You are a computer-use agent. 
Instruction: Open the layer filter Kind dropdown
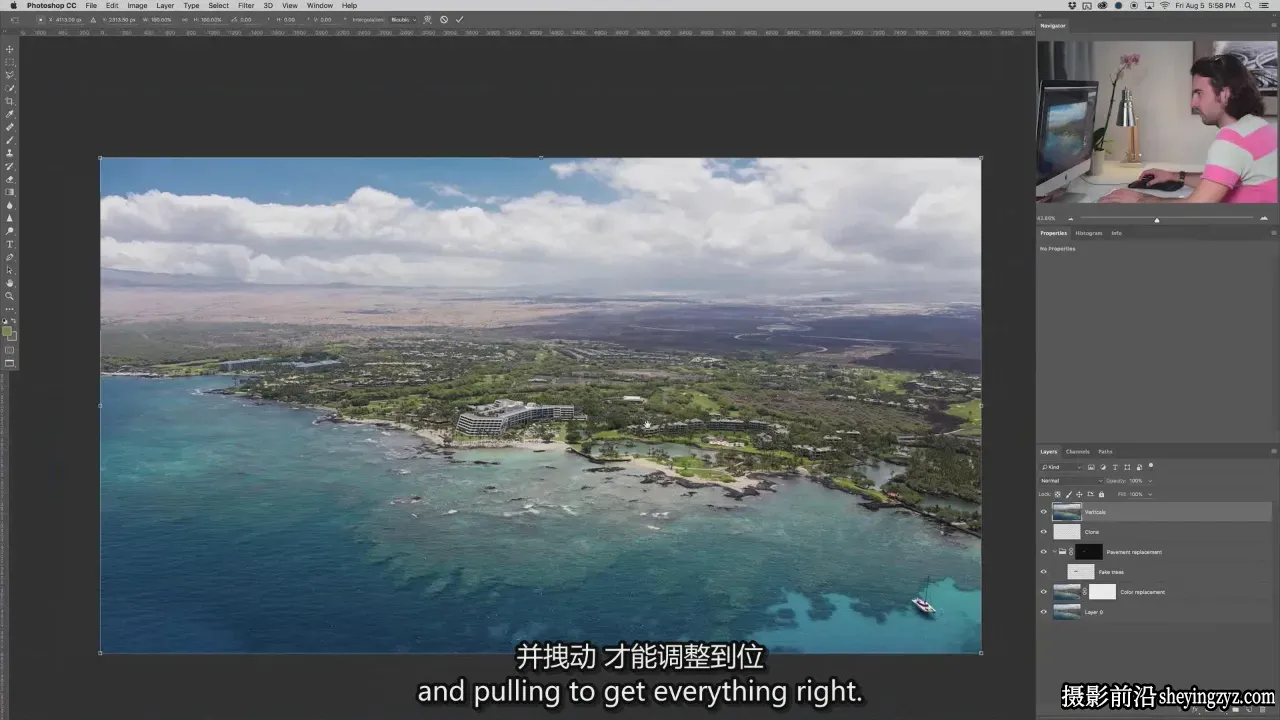[x=1062, y=467]
